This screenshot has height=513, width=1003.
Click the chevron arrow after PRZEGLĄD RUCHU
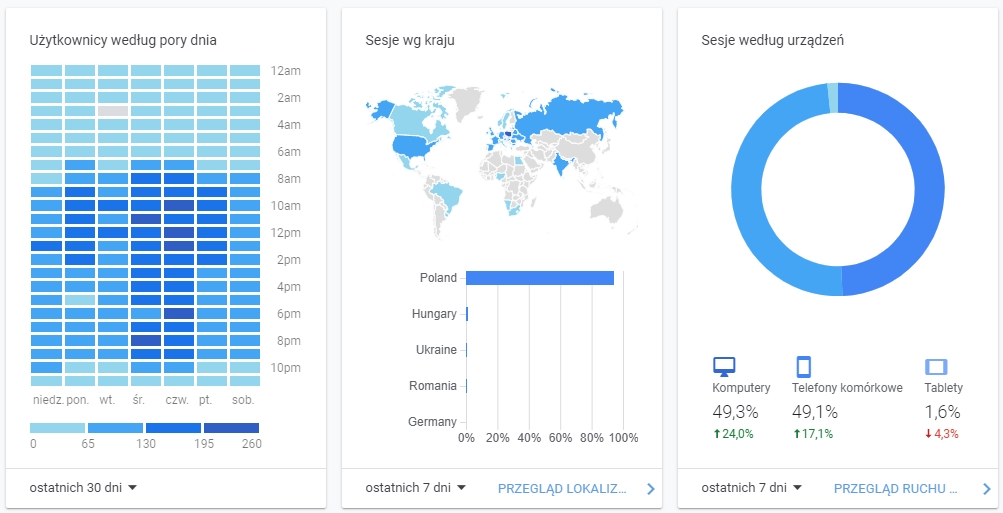point(986,489)
